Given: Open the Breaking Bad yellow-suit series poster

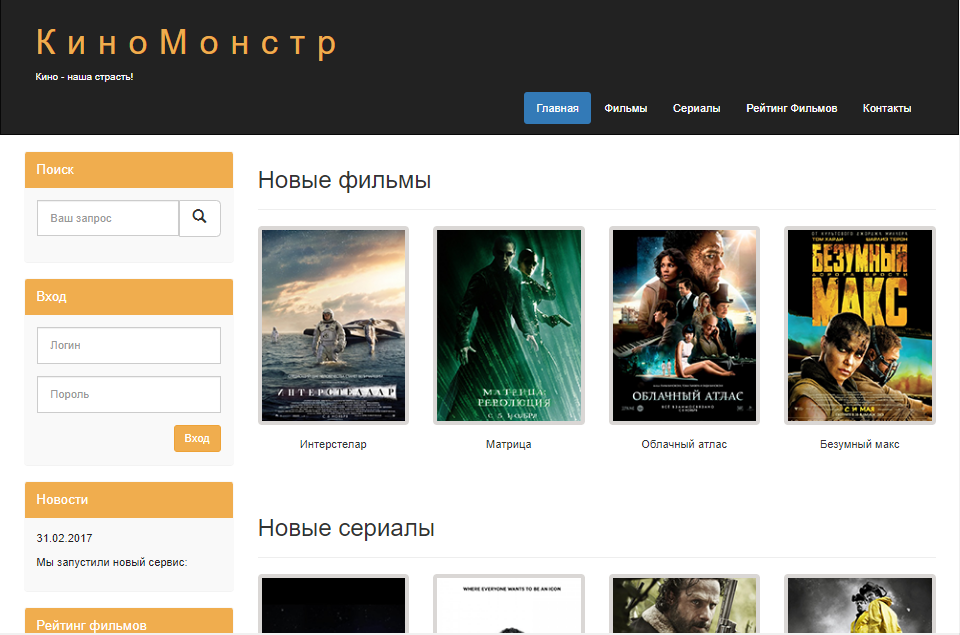Looking at the screenshot, I should [x=860, y=604].
